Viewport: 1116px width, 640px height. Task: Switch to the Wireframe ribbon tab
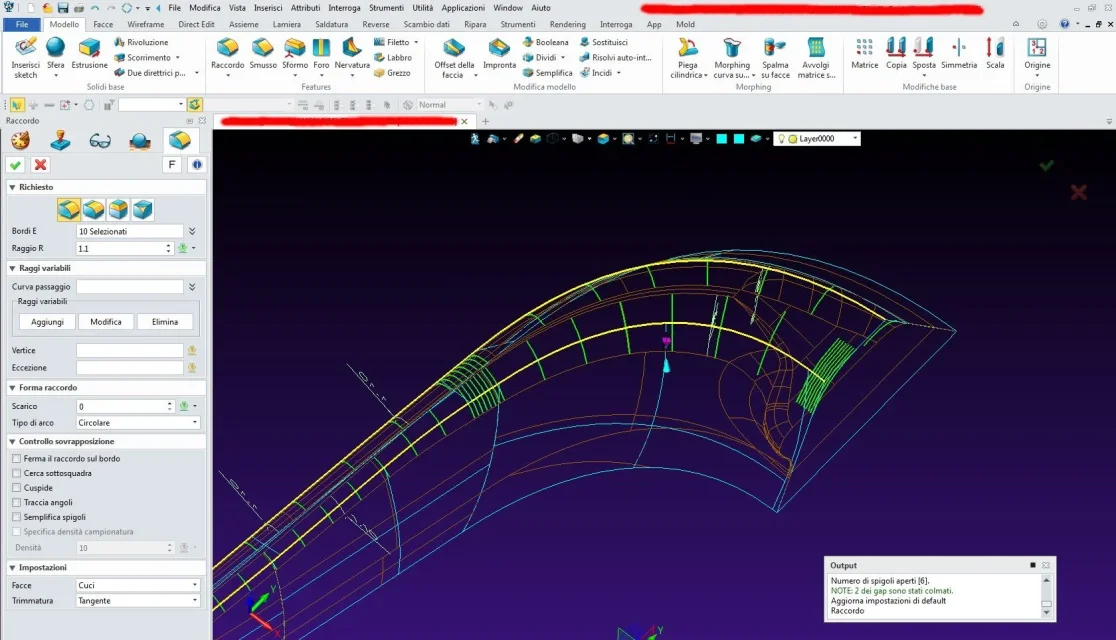tap(145, 24)
